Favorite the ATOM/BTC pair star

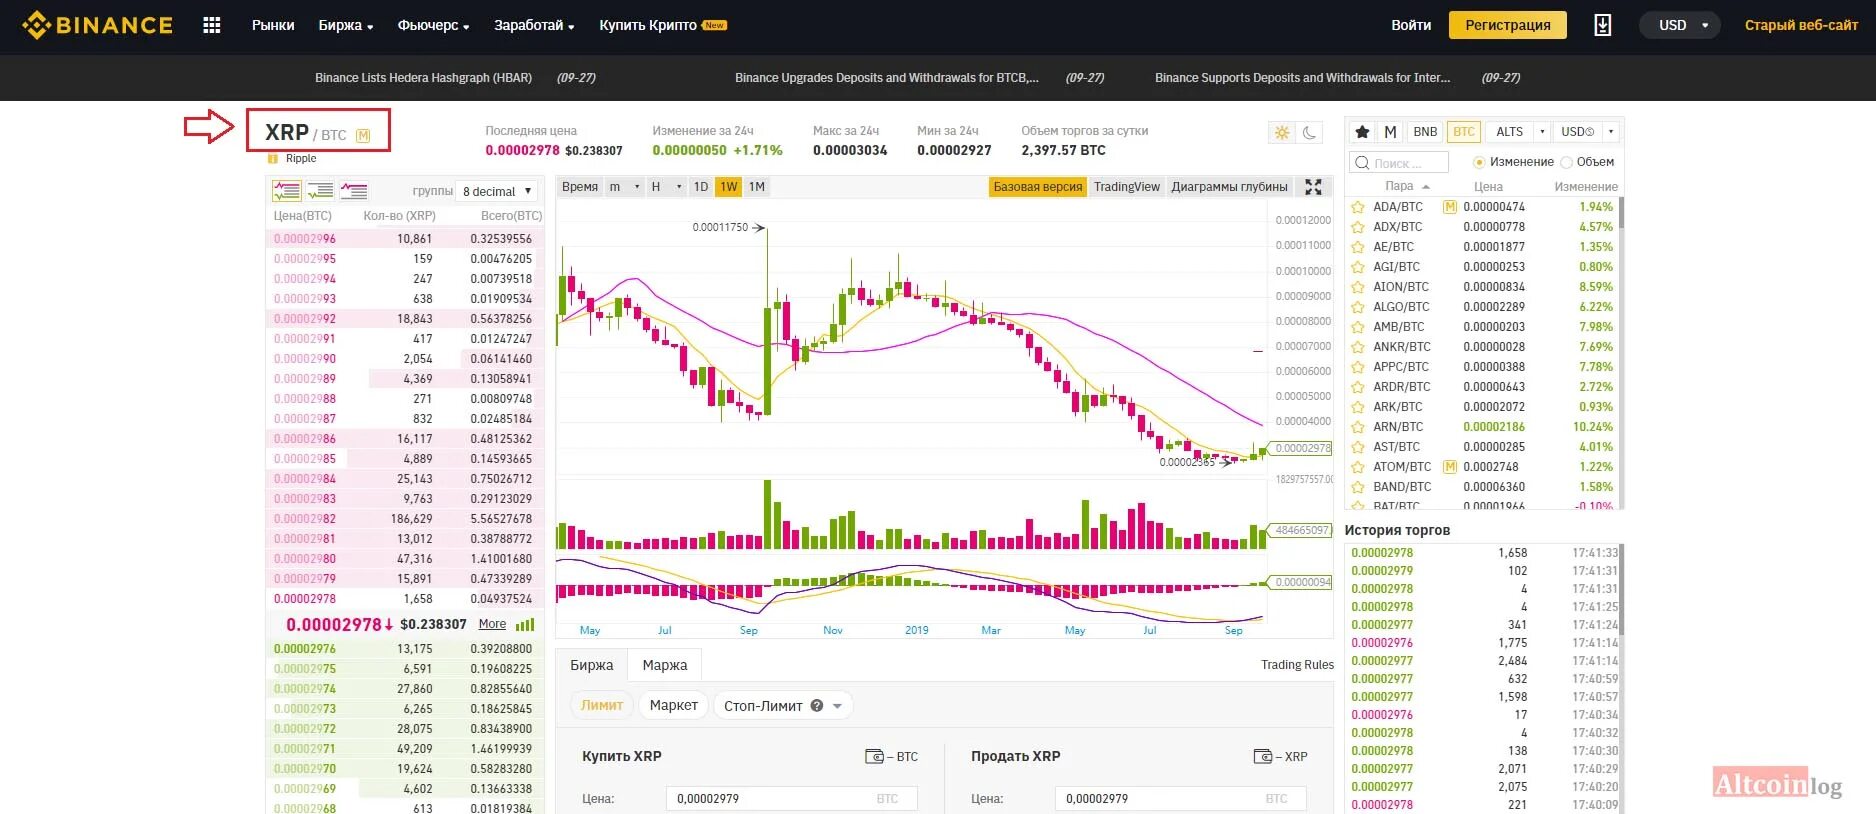click(x=1357, y=467)
